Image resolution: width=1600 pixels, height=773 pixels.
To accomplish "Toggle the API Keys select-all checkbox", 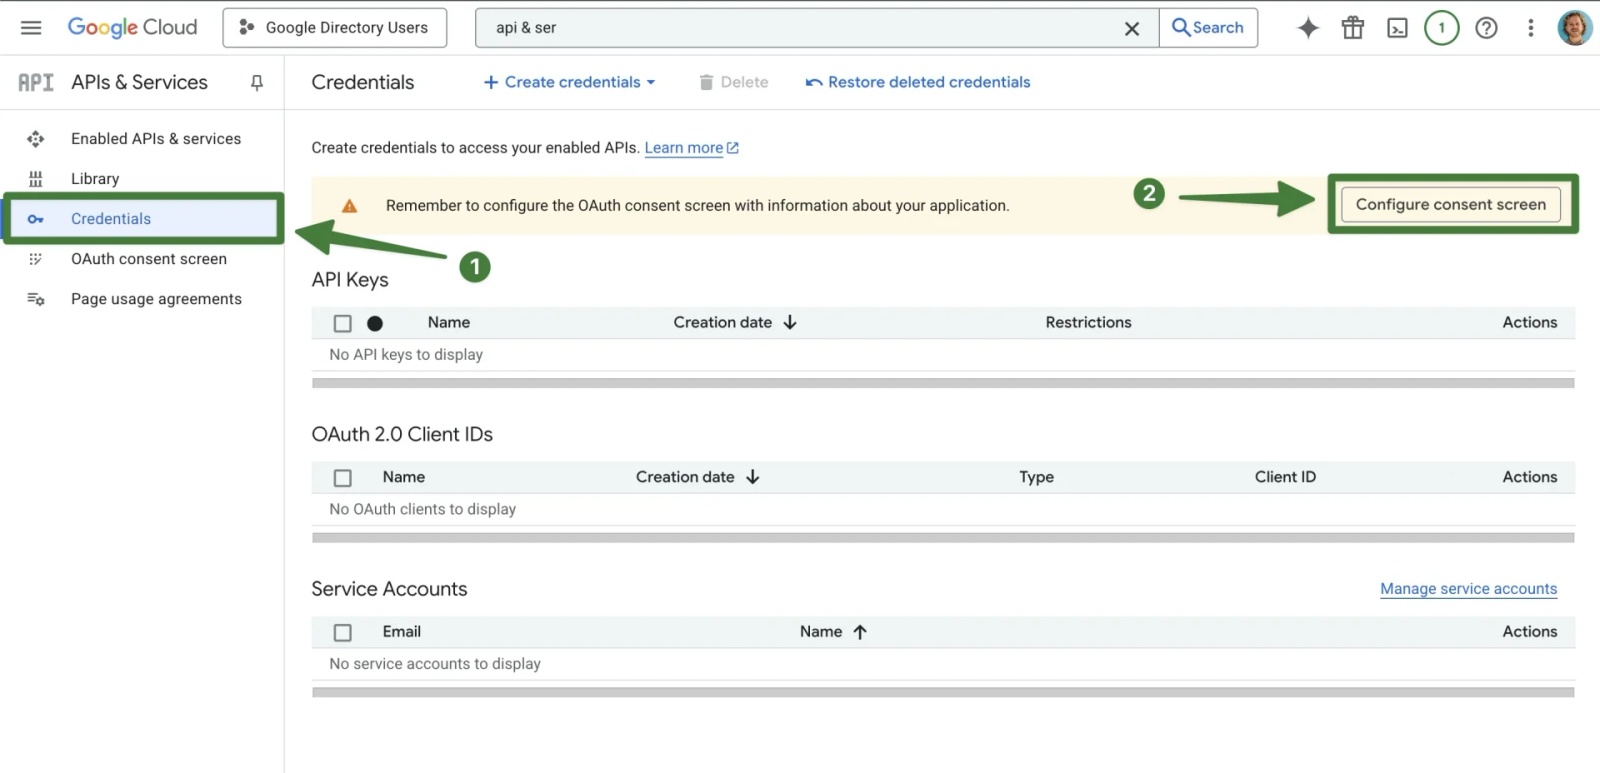I will pyautogui.click(x=343, y=323).
